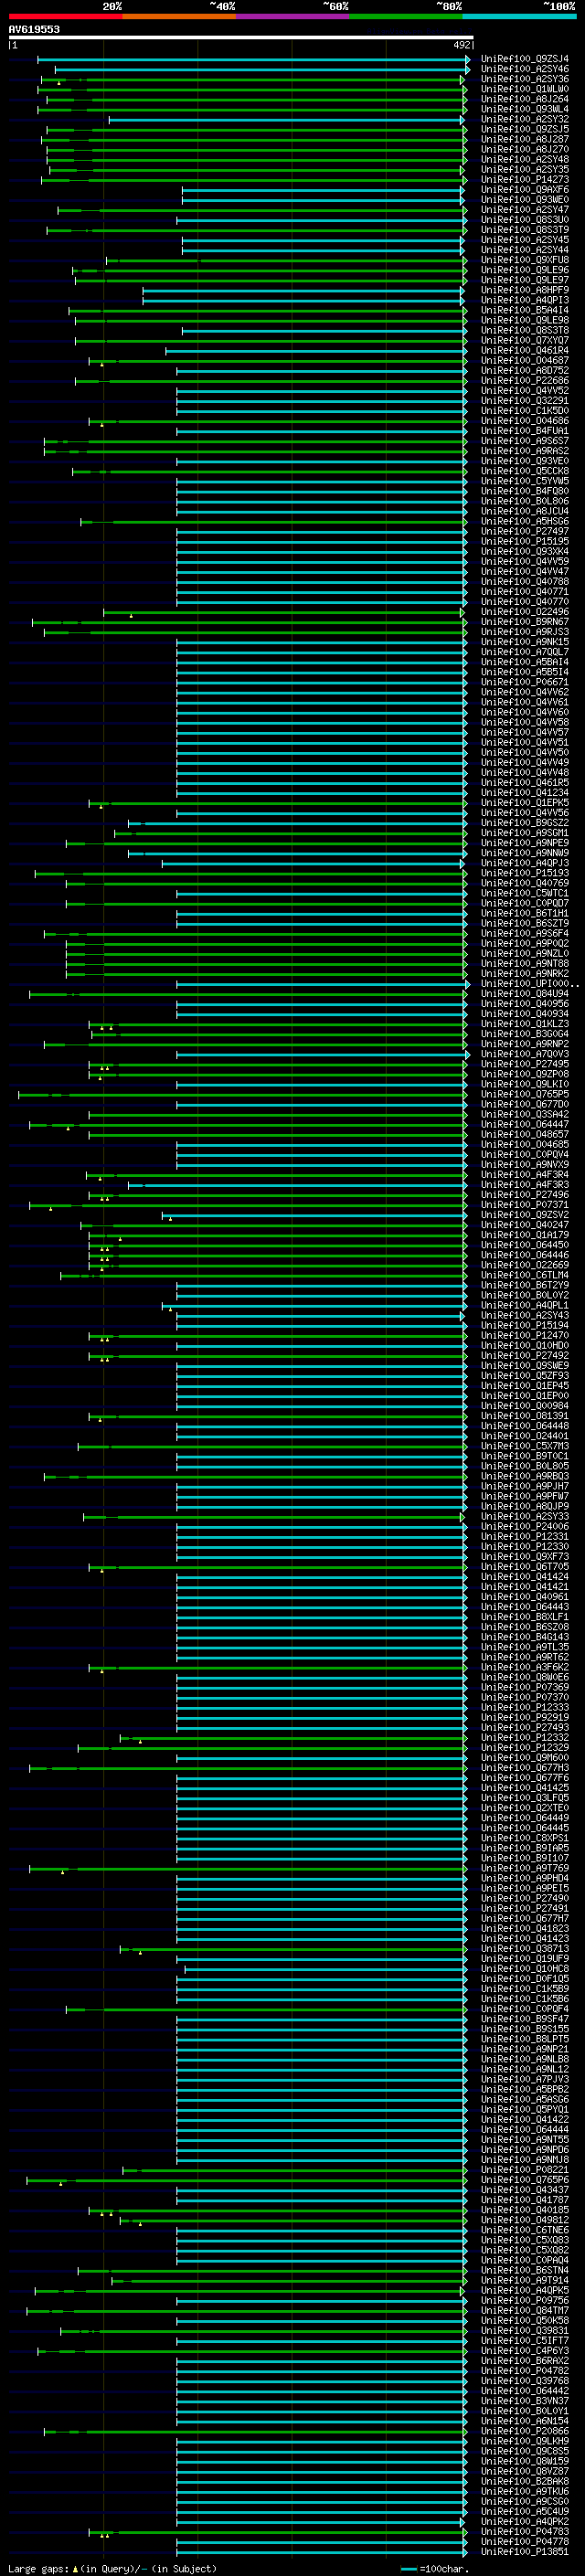Select label UniRef100_Q93WL4
585x2576 pixels.
pyautogui.click(x=524, y=109)
